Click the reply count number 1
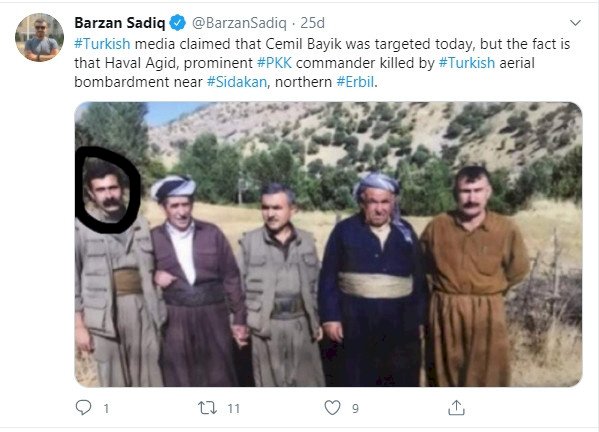The height and width of the screenshot is (432, 599). coord(106,409)
